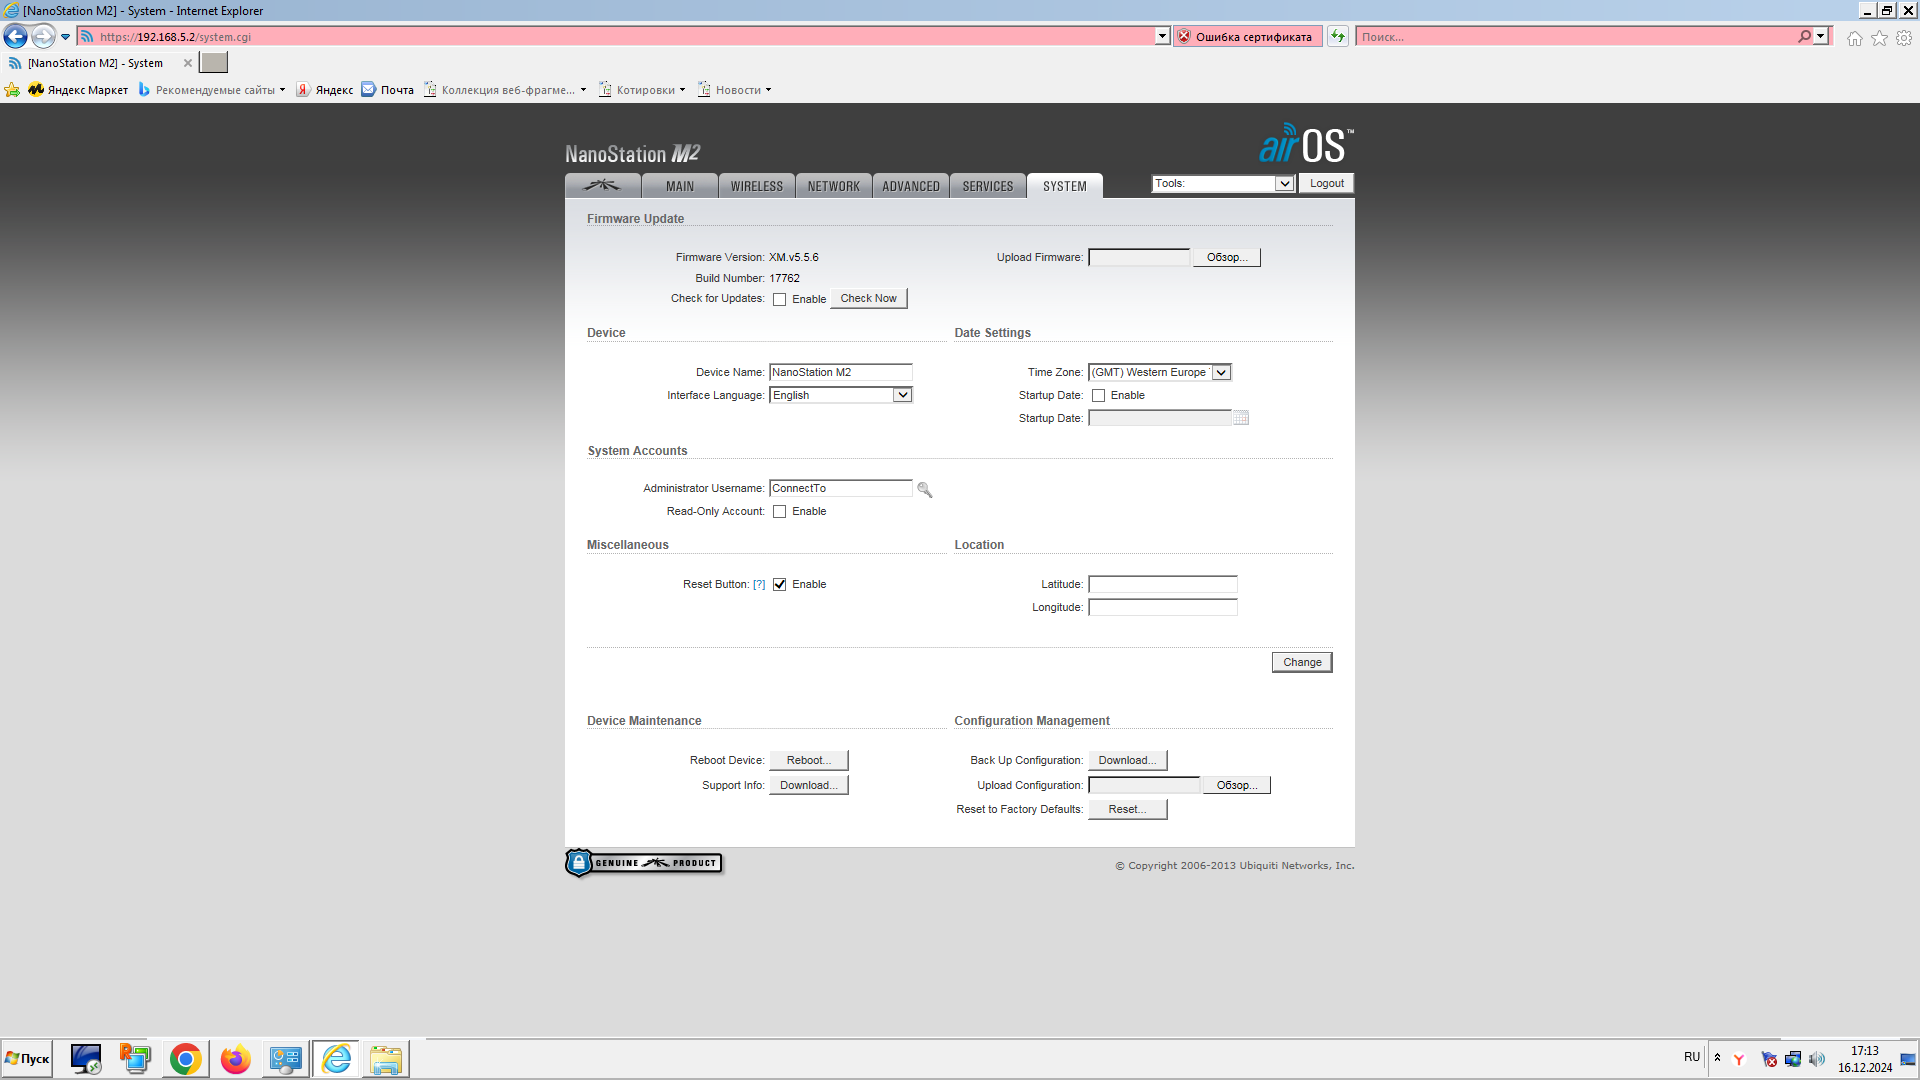Open Google Chrome from the taskbar
The image size is (1920, 1080).
point(185,1059)
